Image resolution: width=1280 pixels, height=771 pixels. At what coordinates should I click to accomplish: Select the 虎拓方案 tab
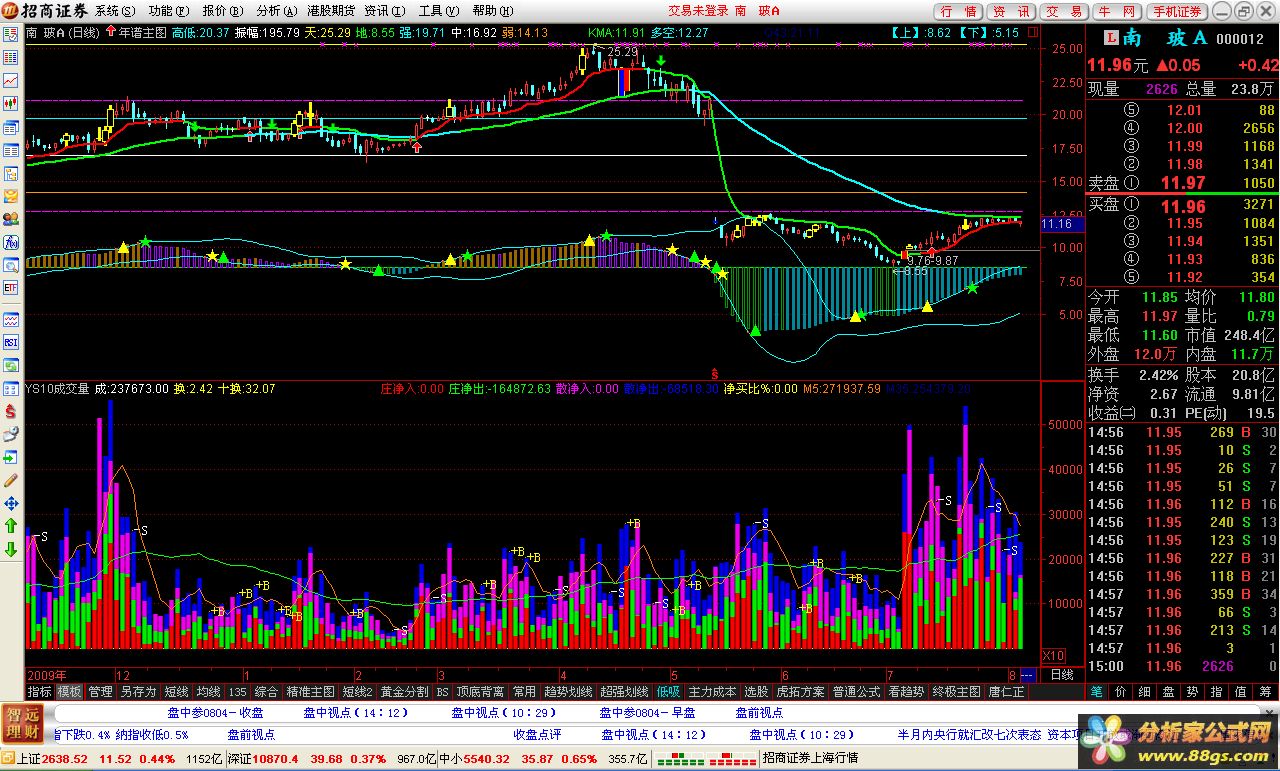coord(801,691)
